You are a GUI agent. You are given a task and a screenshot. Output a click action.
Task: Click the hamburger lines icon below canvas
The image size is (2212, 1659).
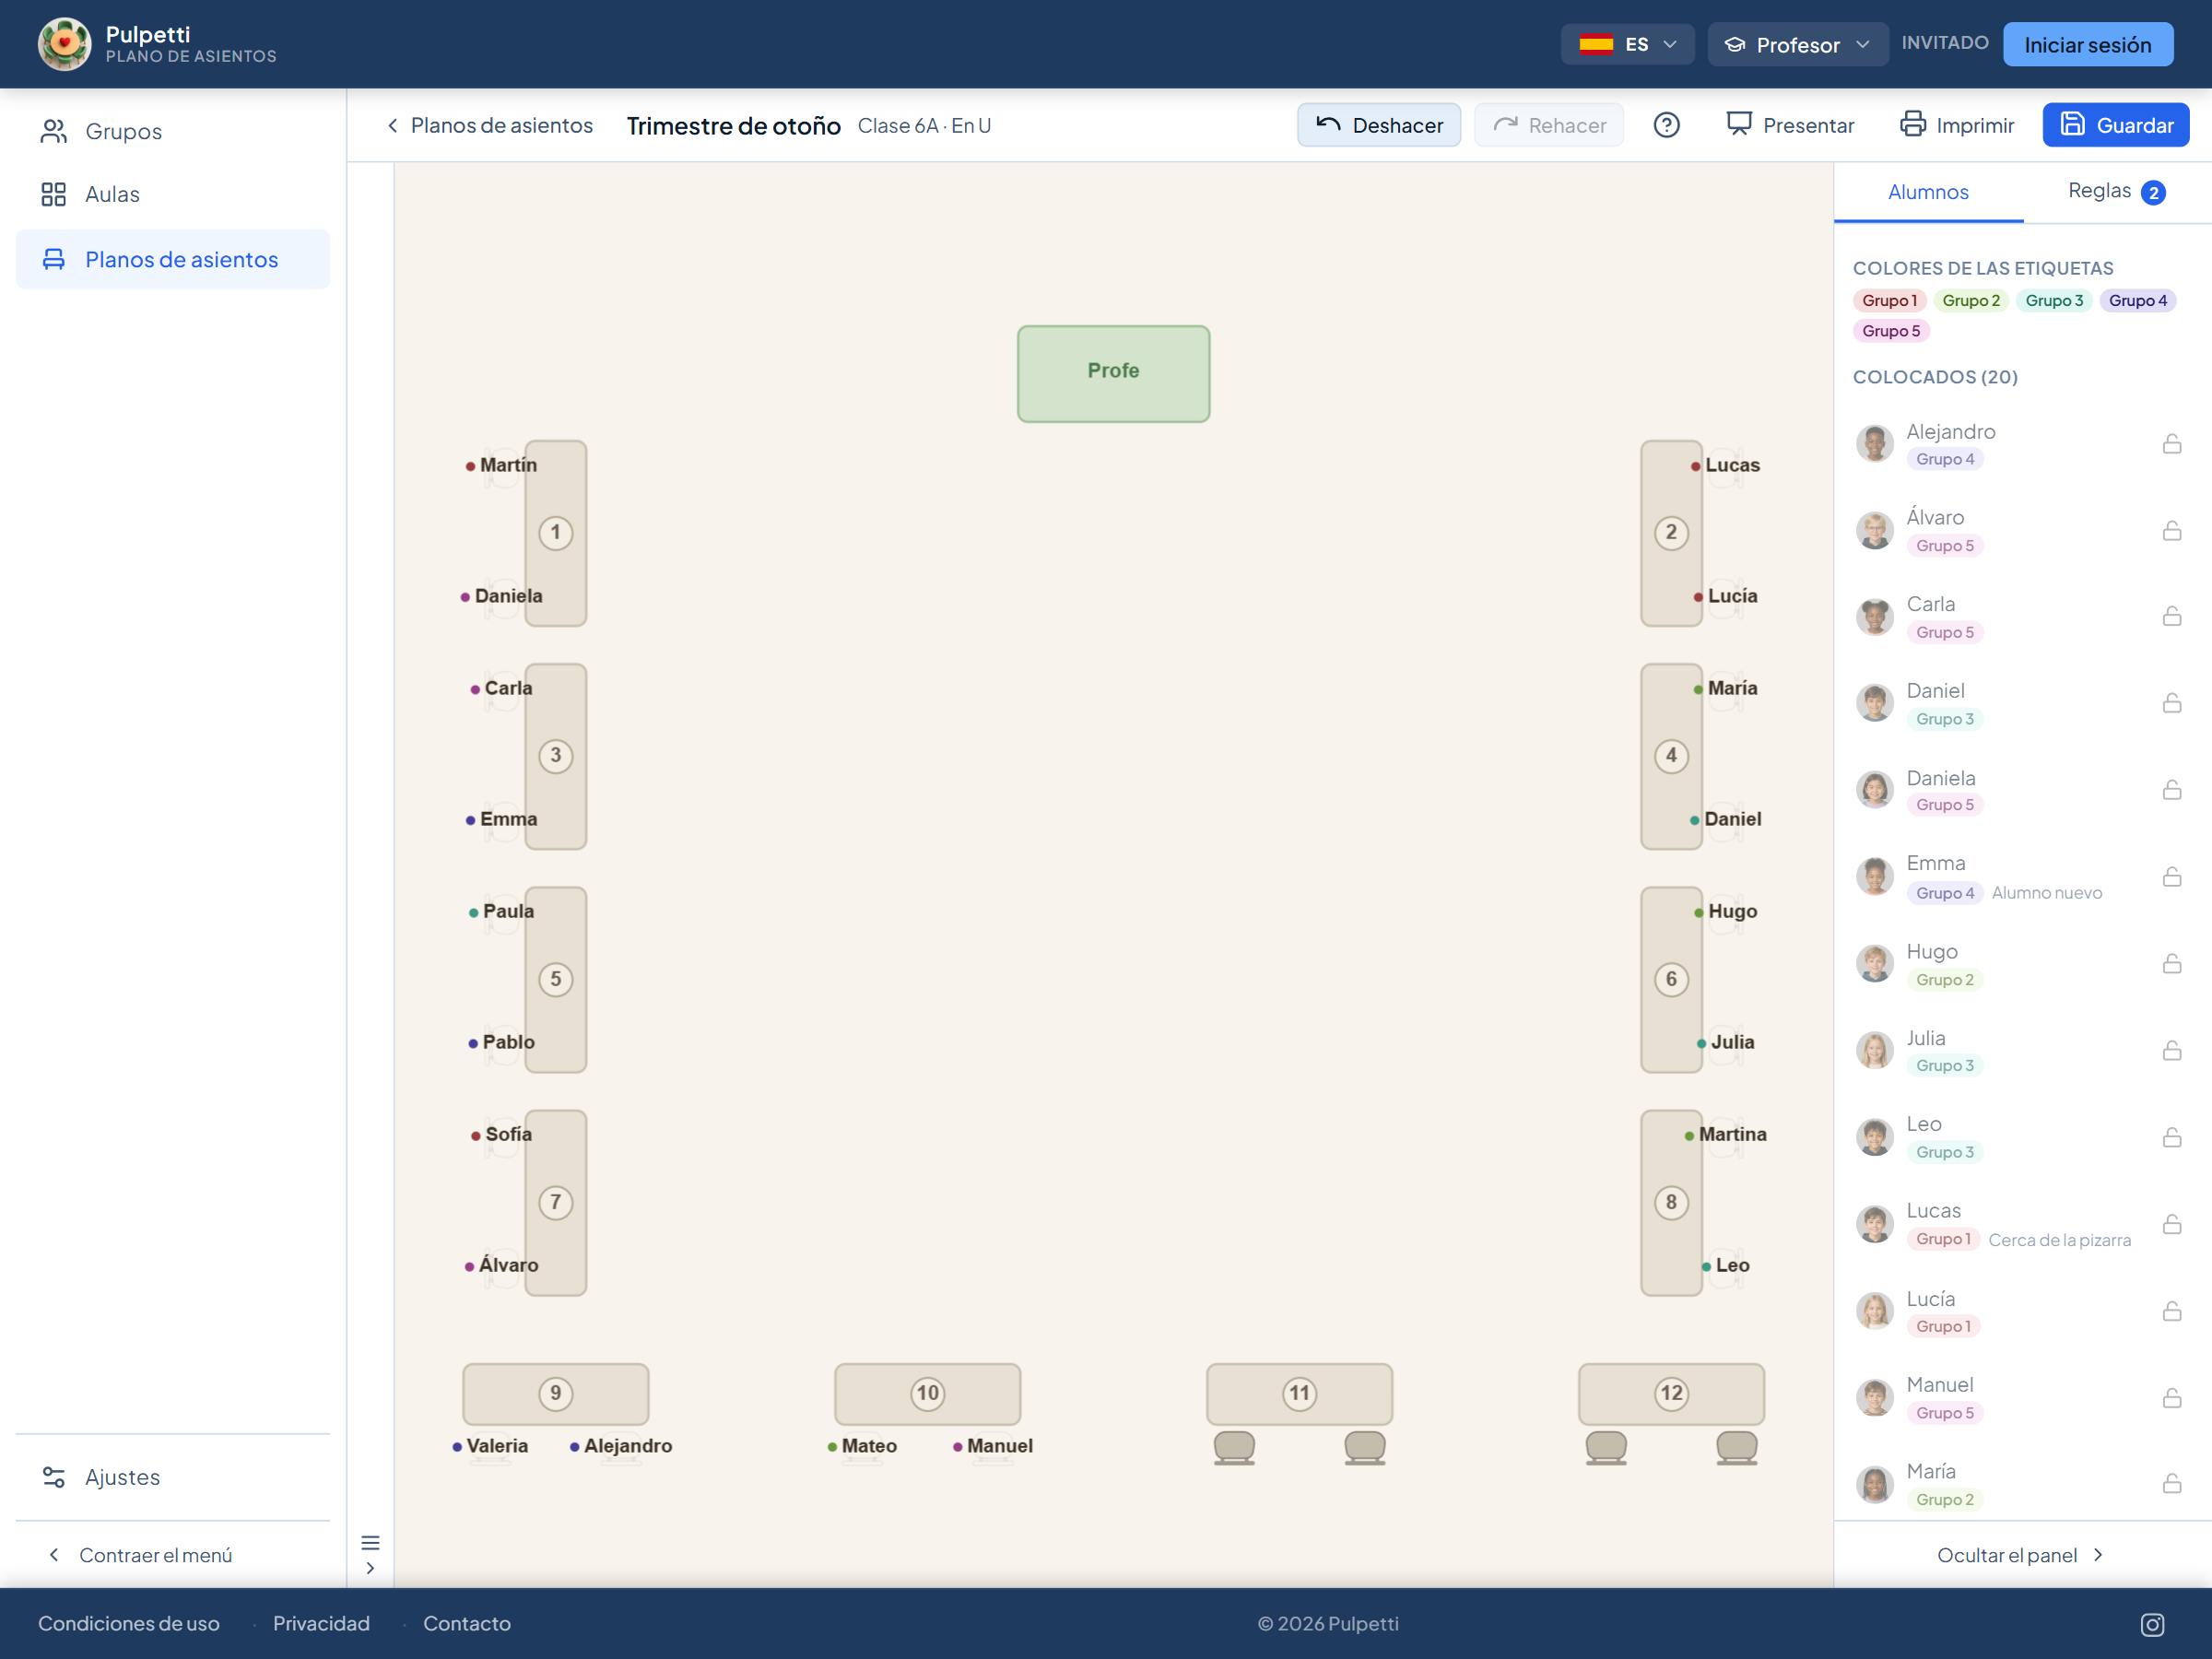point(370,1542)
